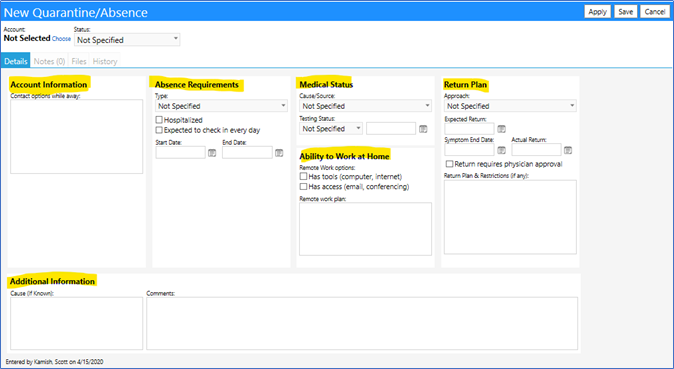The image size is (674, 369).
Task: Click the Additional Information heading
Action: (52, 281)
